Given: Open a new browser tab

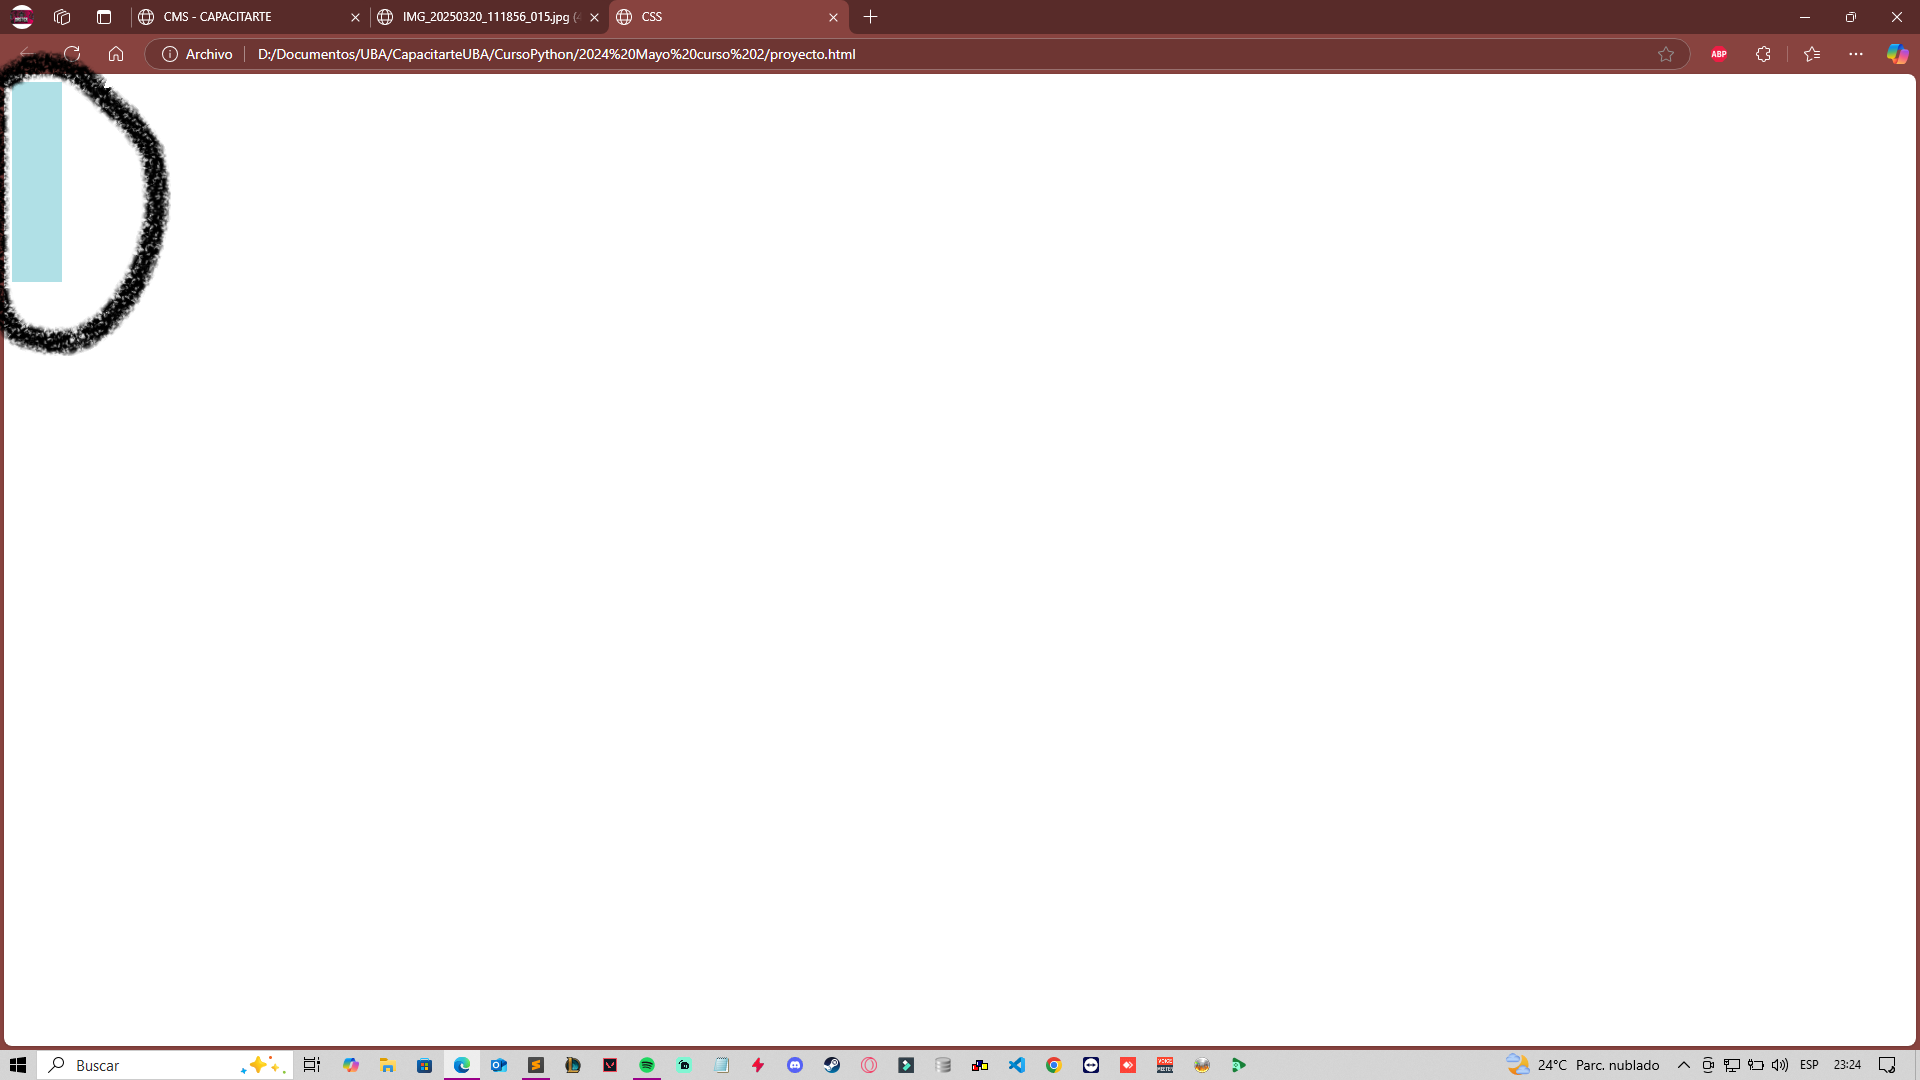Looking at the screenshot, I should point(871,17).
